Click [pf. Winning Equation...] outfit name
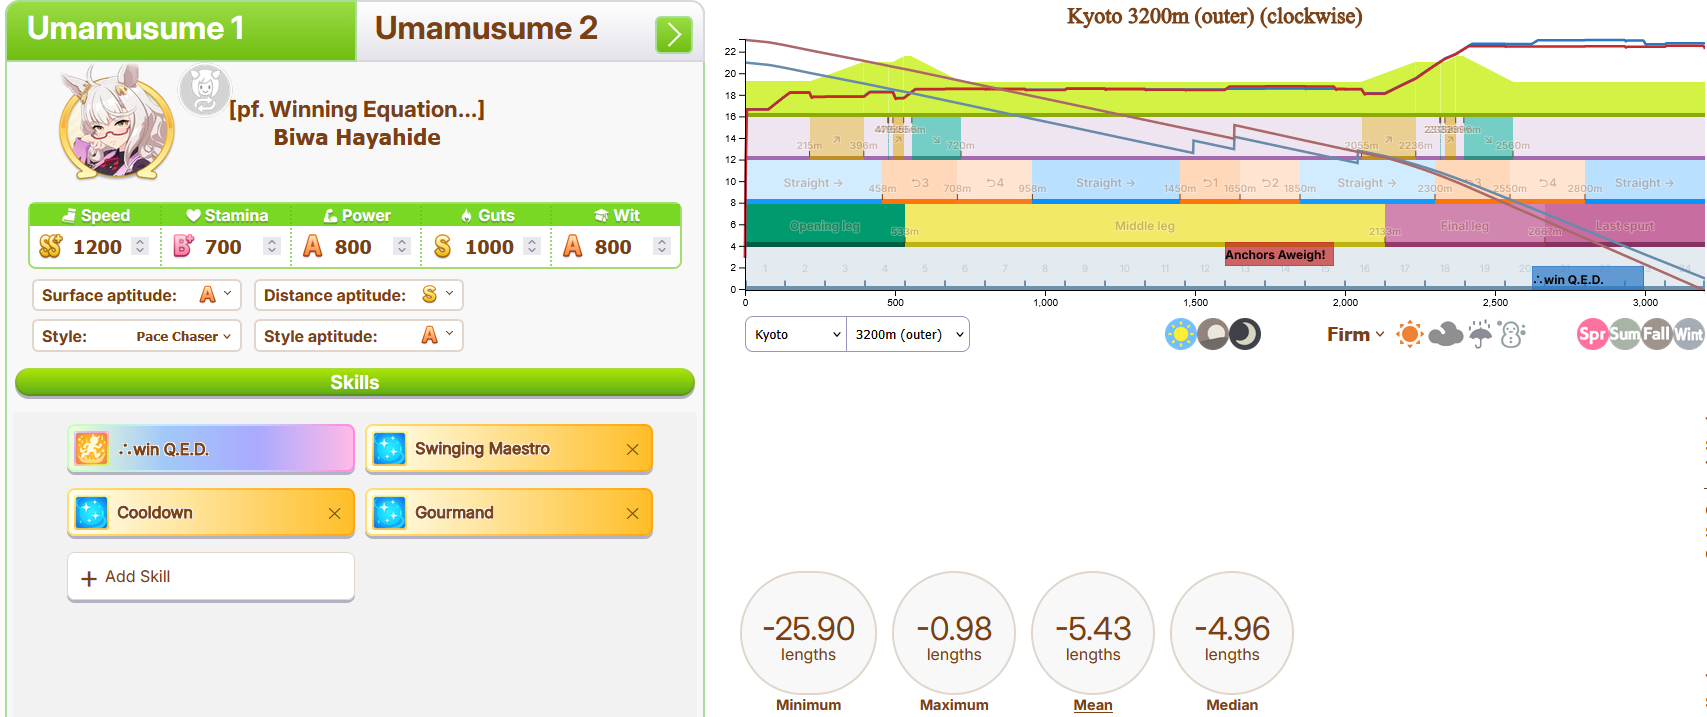Image resolution: width=1707 pixels, height=717 pixels. pos(357,109)
